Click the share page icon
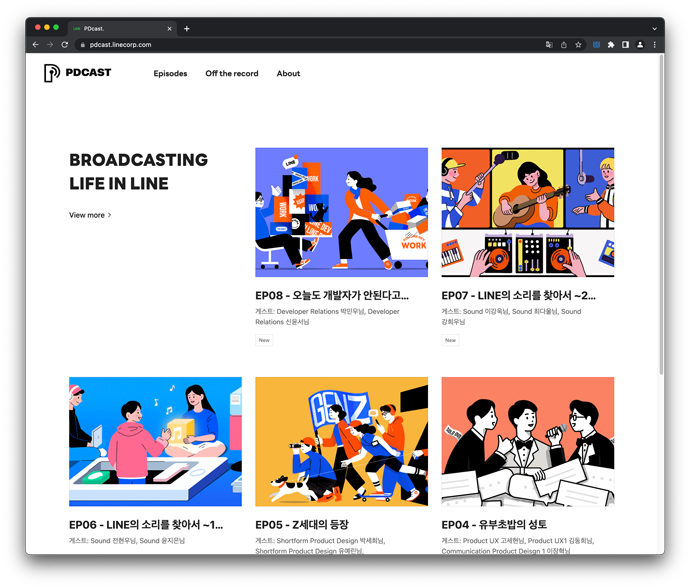The image size is (690, 588). [564, 44]
